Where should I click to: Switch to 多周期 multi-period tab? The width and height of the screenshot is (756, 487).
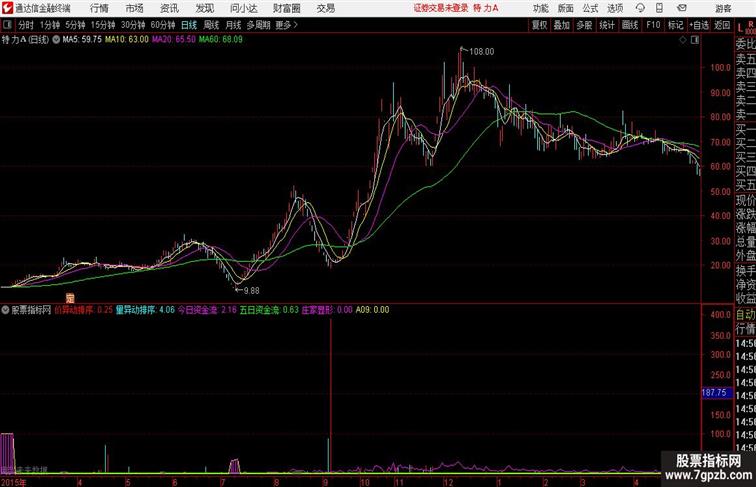[x=258, y=25]
